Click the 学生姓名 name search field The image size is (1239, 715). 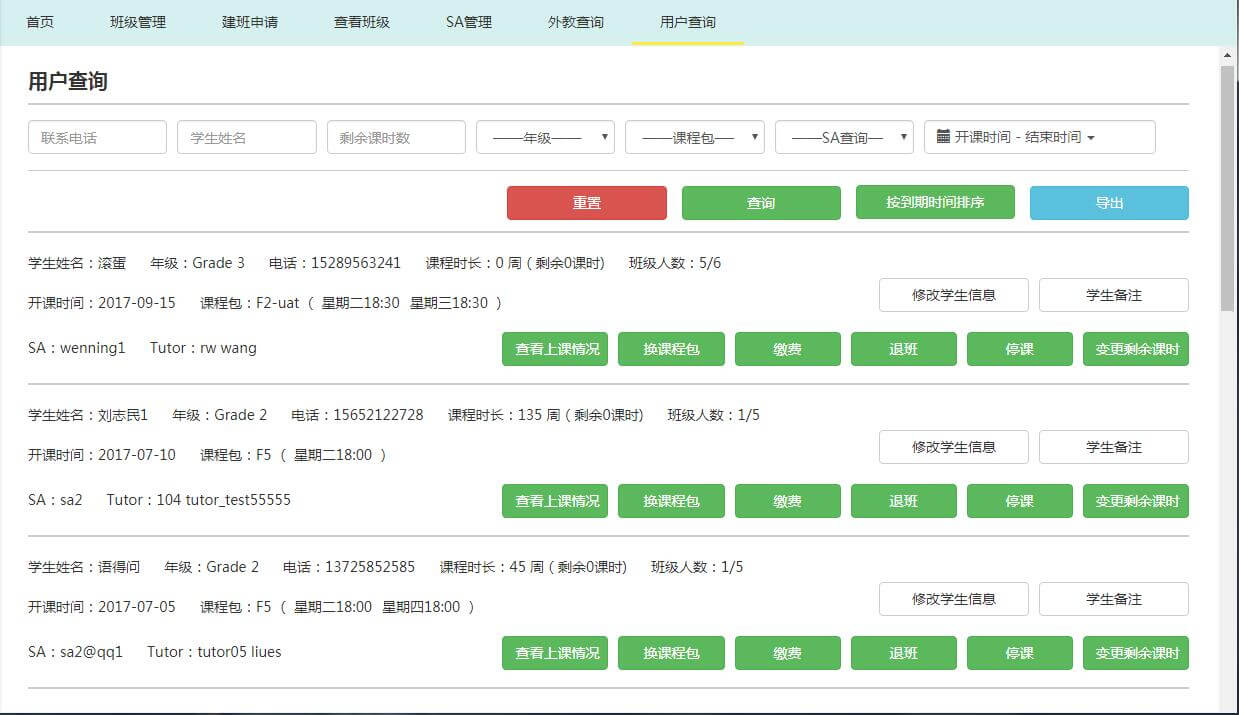tap(246, 138)
